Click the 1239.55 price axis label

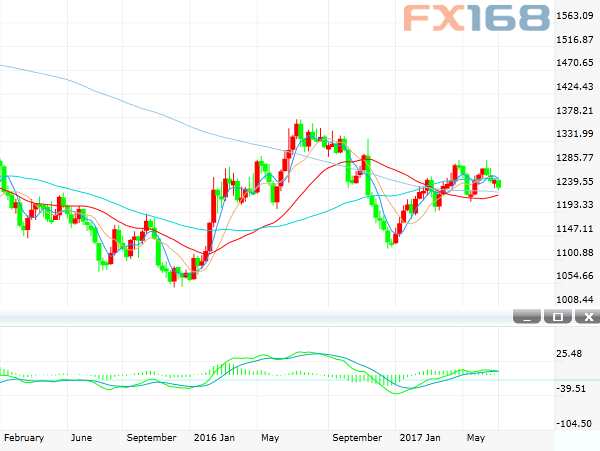coord(575,181)
